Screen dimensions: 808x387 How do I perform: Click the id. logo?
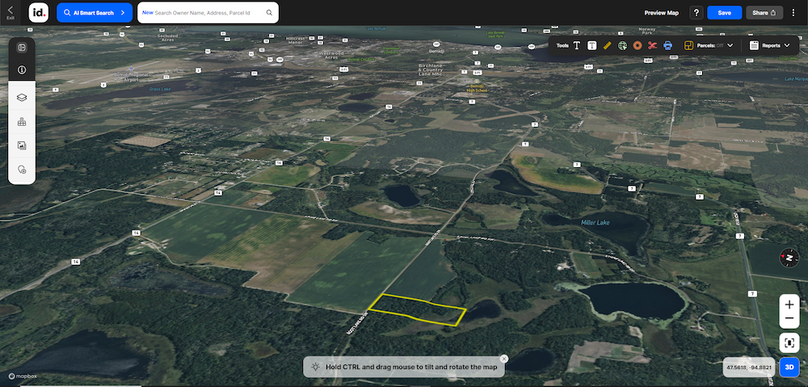point(39,12)
